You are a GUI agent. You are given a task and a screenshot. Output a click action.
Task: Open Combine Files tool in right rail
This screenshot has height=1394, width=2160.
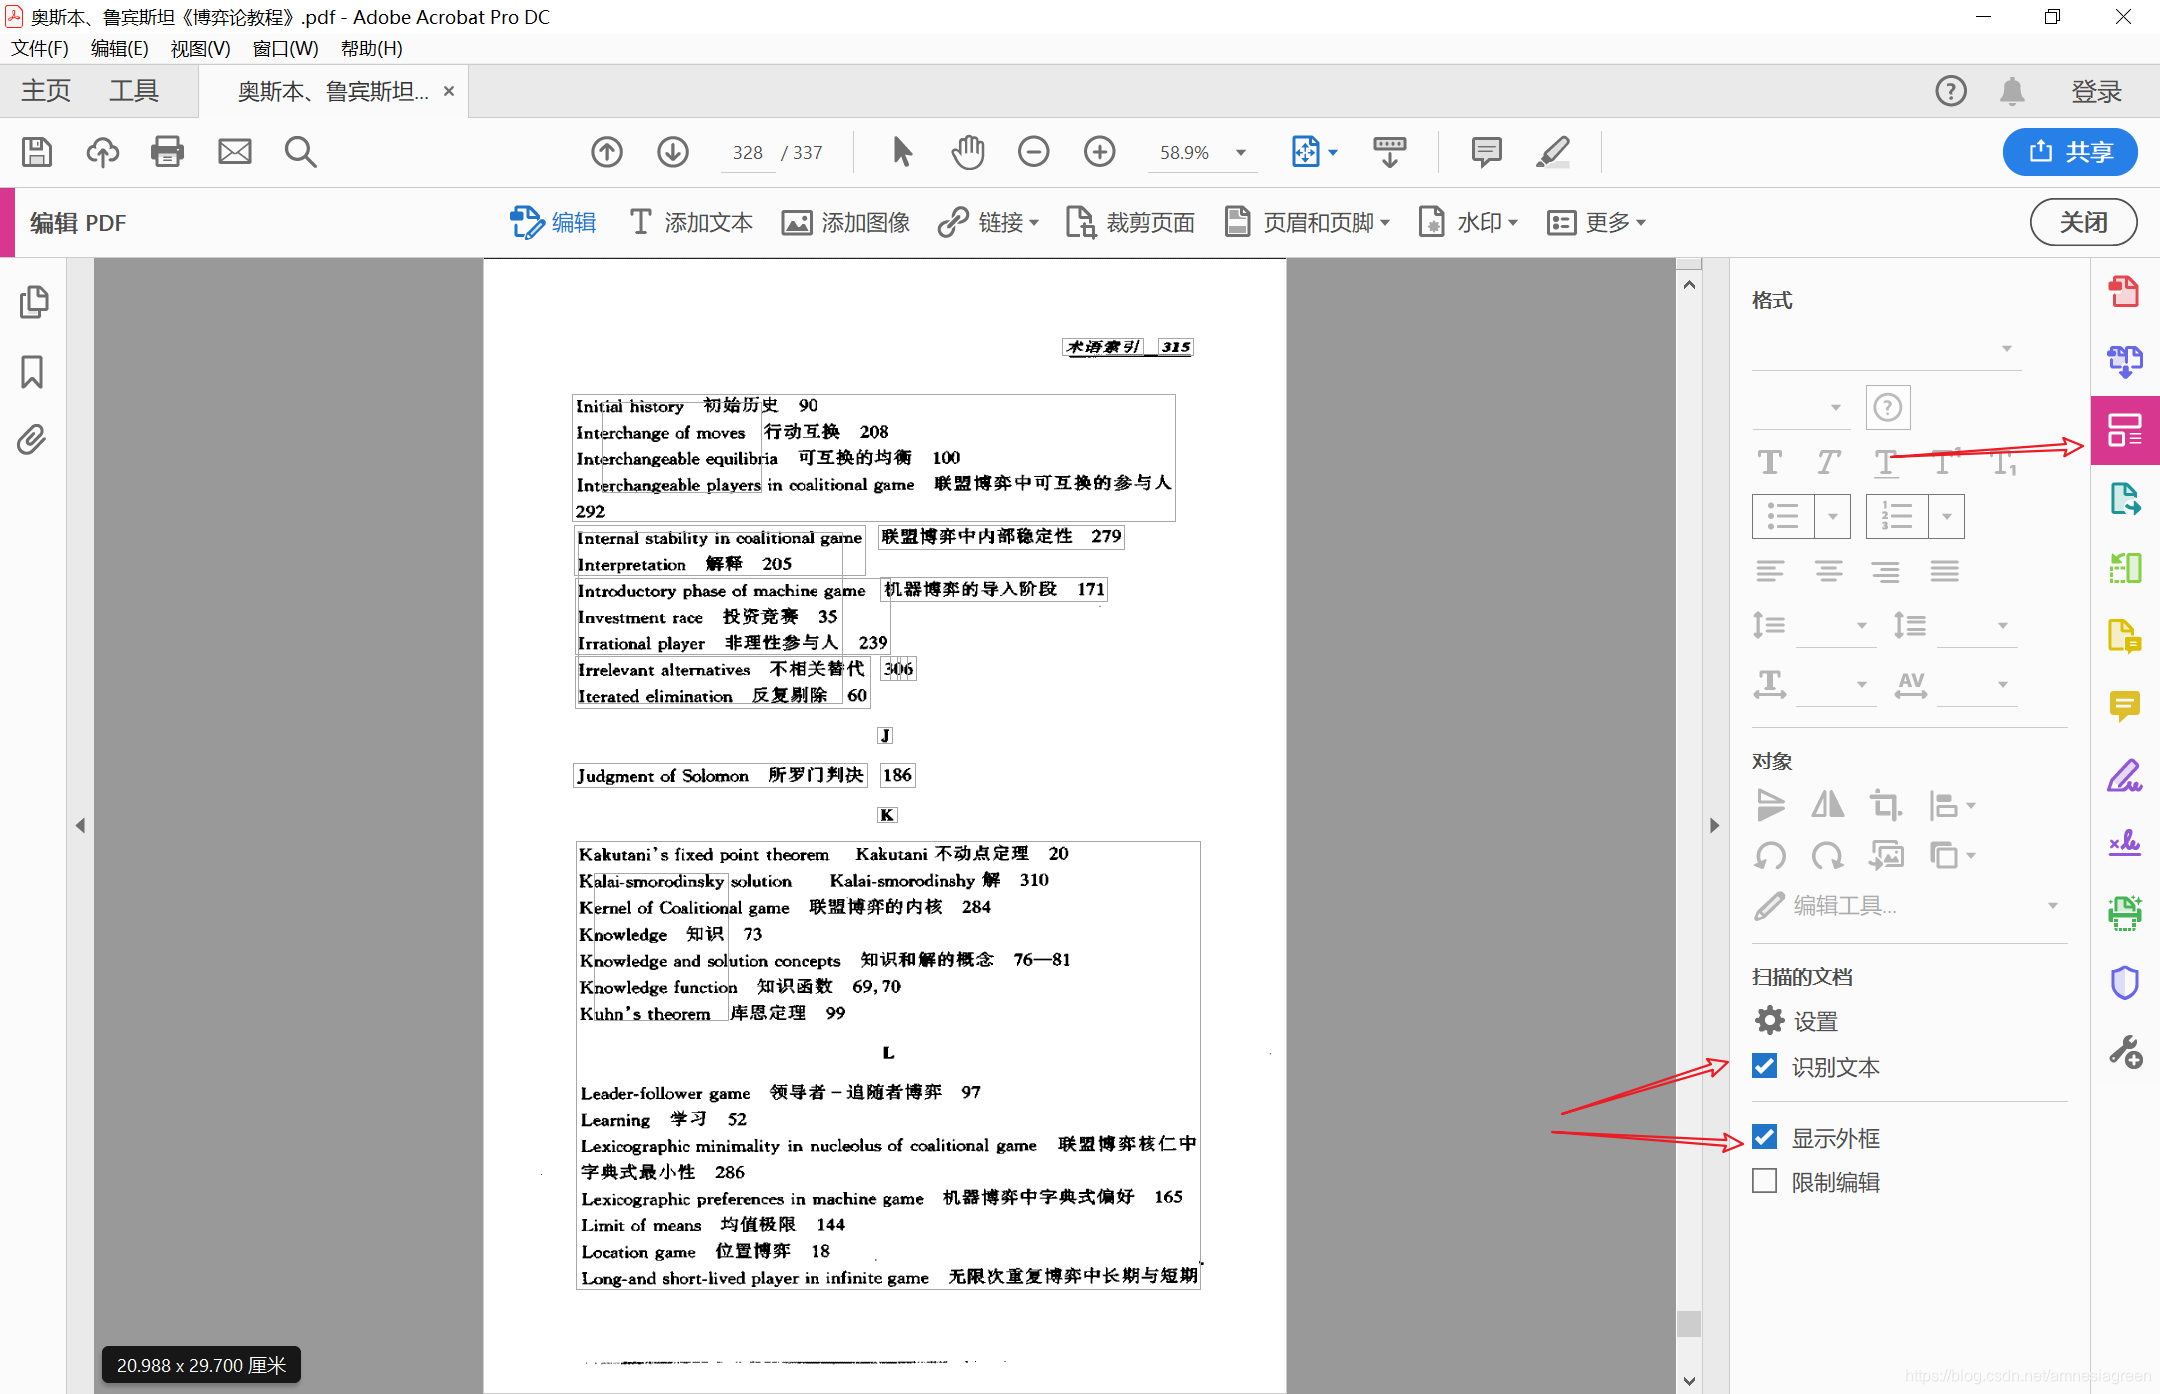[x=2124, y=361]
